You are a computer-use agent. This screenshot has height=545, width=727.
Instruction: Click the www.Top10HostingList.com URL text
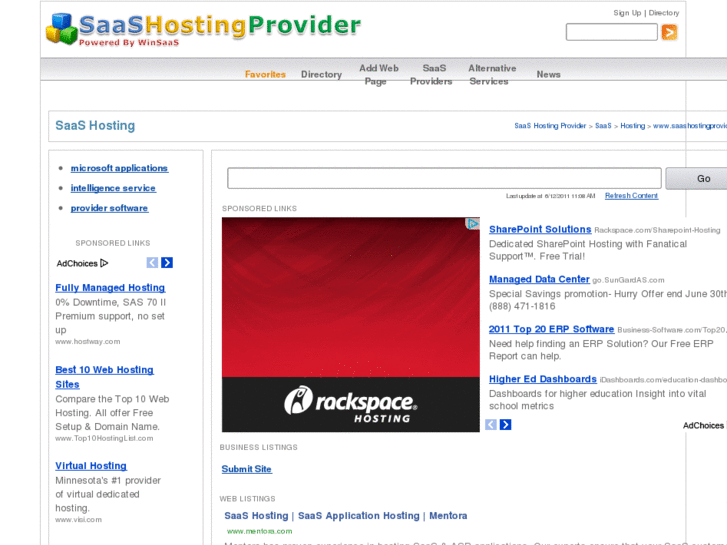(x=104, y=438)
